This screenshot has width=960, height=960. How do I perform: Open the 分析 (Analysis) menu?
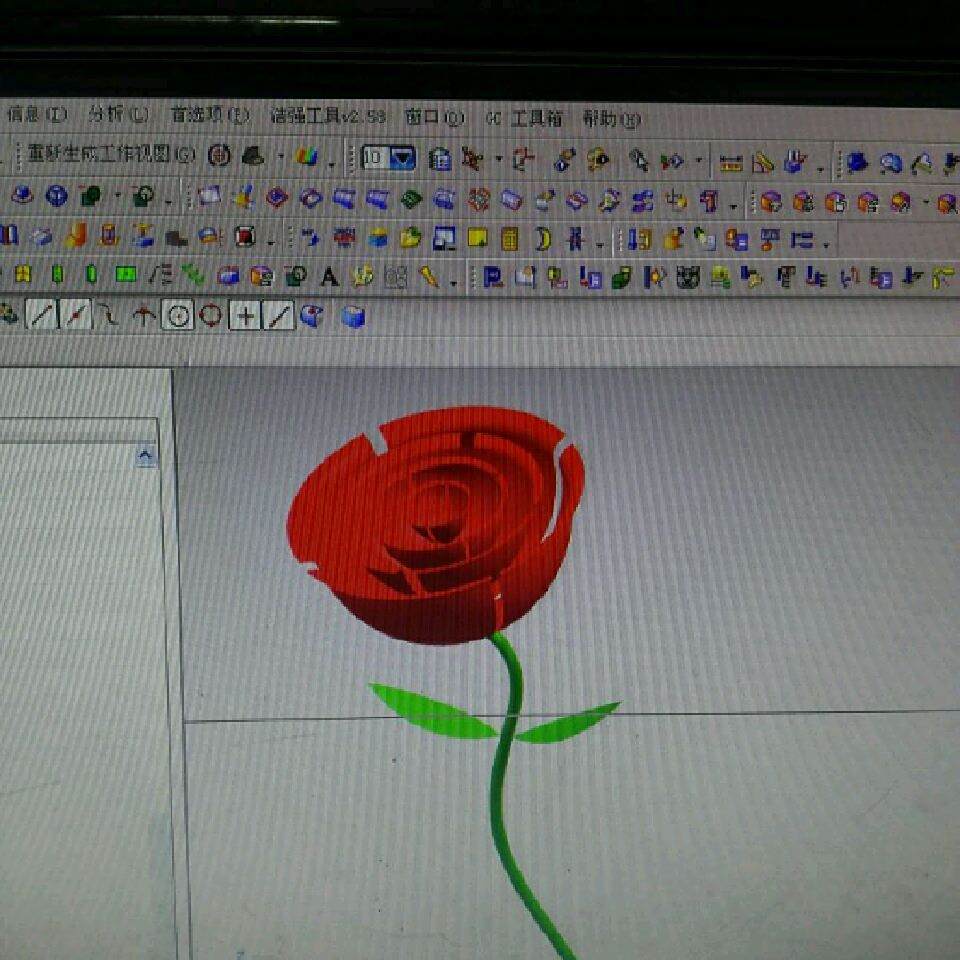[118, 115]
